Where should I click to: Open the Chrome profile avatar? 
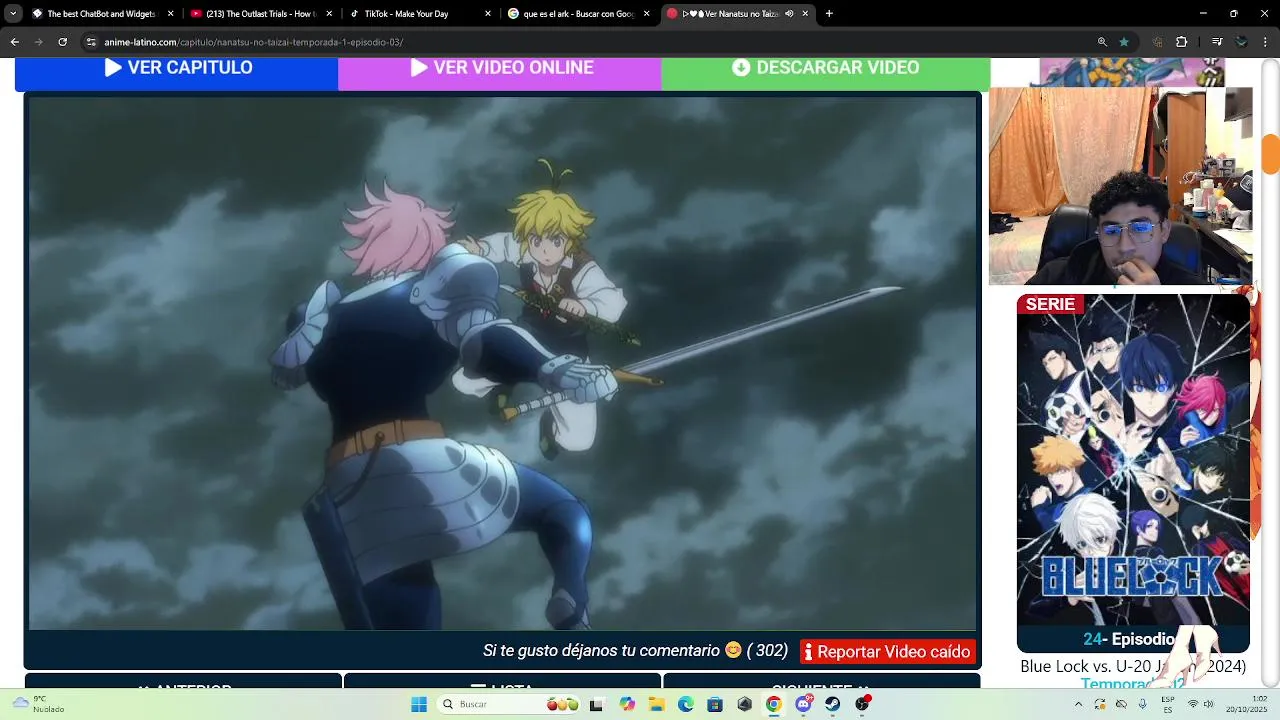click(1241, 42)
